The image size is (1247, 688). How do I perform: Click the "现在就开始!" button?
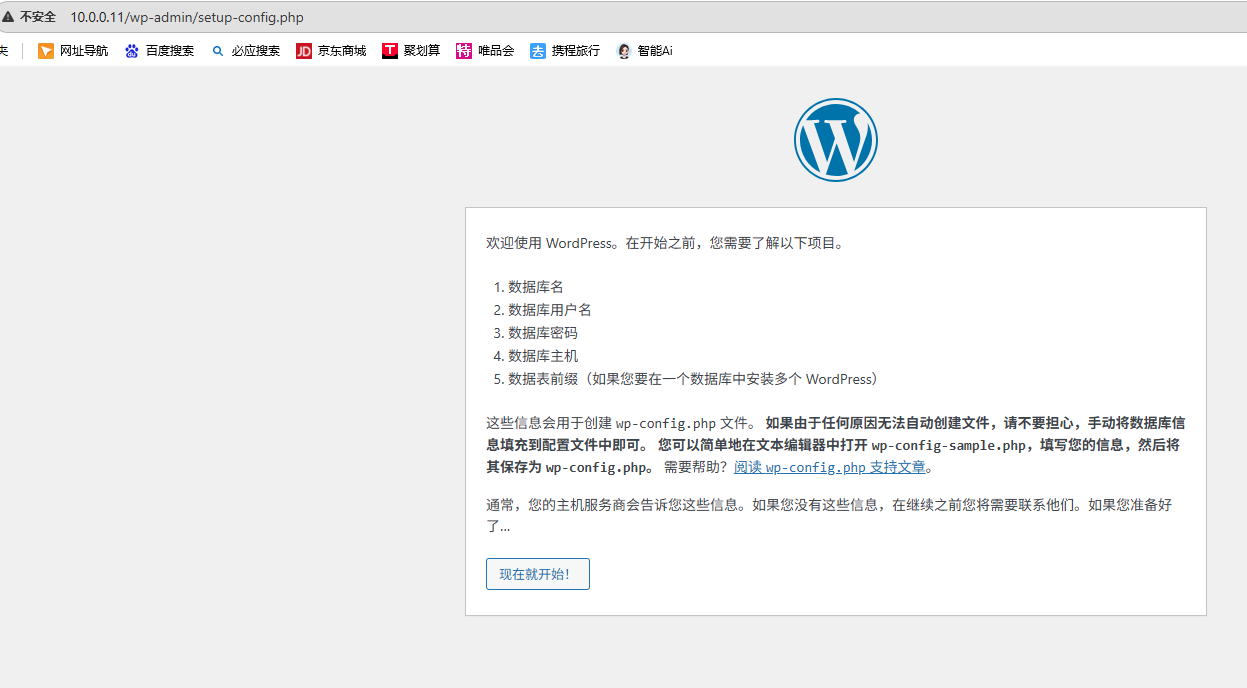537,574
